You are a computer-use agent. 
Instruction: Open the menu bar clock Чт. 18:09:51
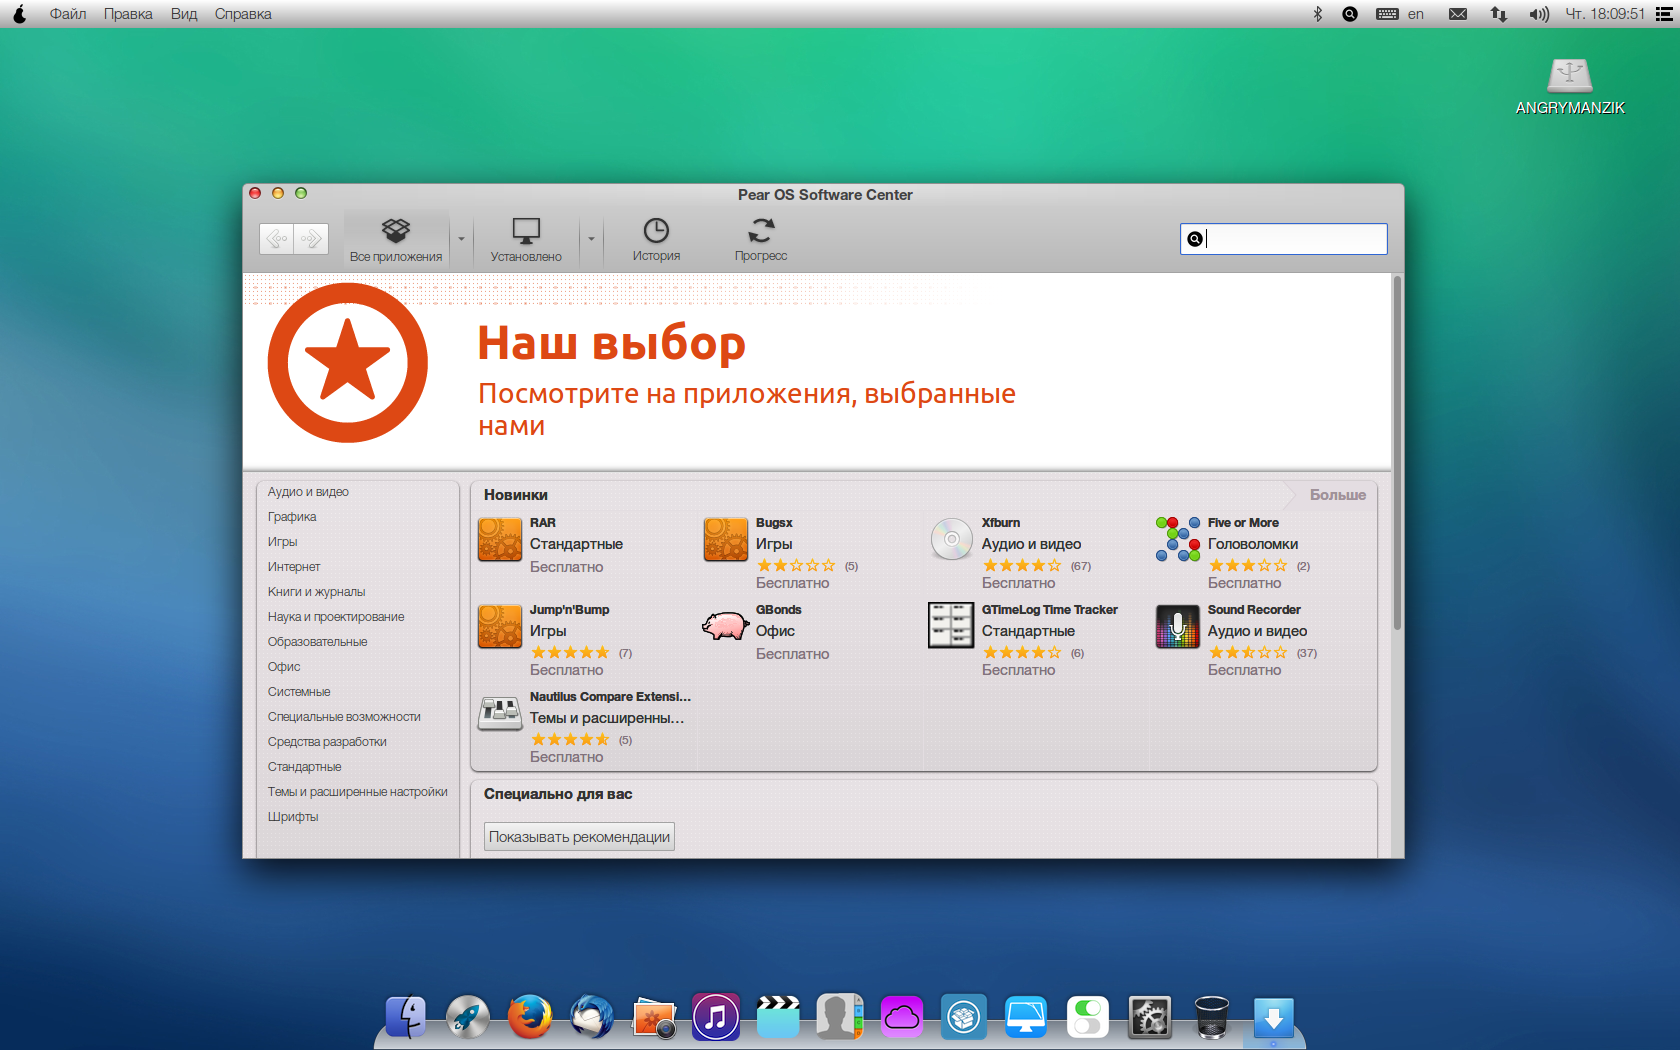click(x=1605, y=14)
